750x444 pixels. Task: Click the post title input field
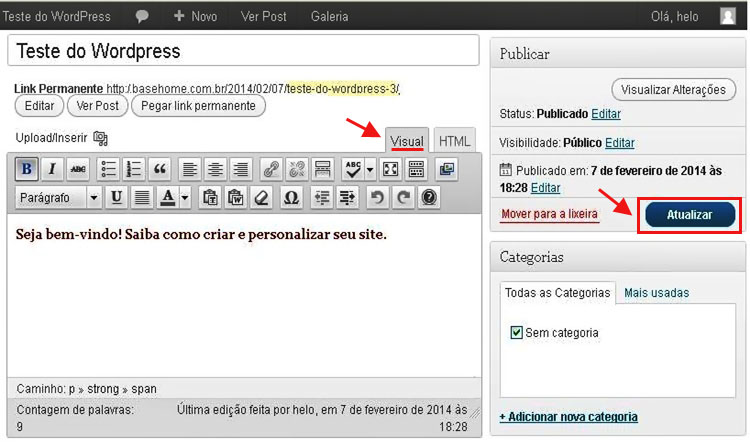tap(243, 50)
